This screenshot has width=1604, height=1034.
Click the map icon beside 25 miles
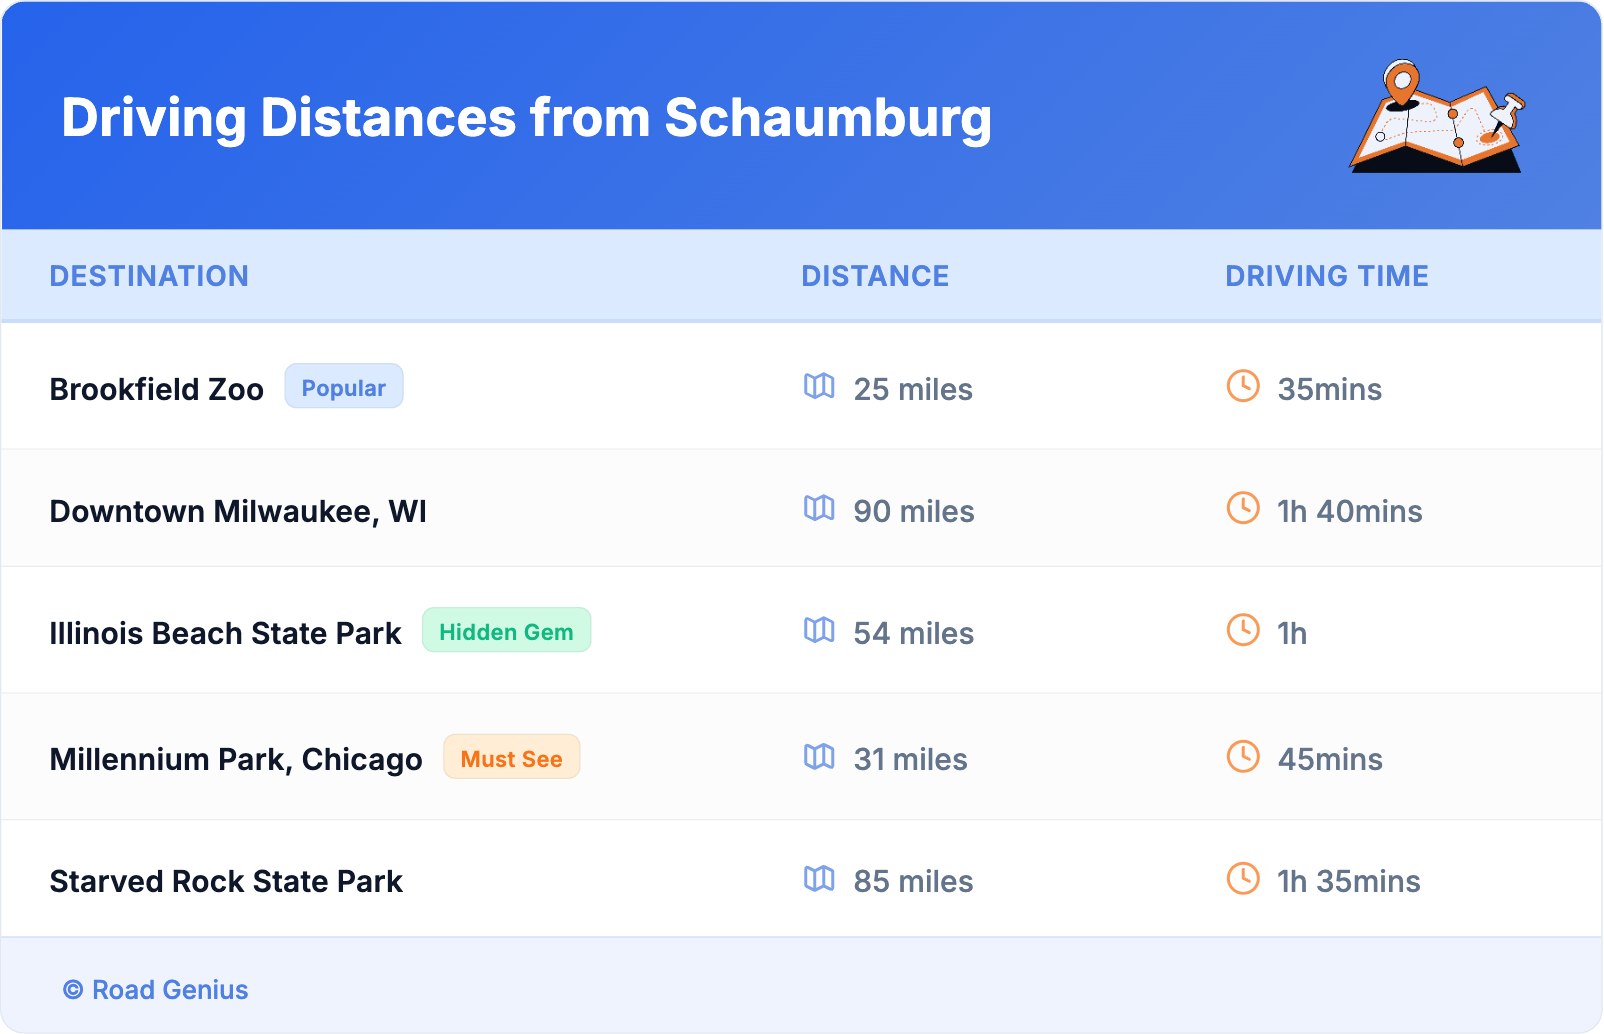[819, 386]
